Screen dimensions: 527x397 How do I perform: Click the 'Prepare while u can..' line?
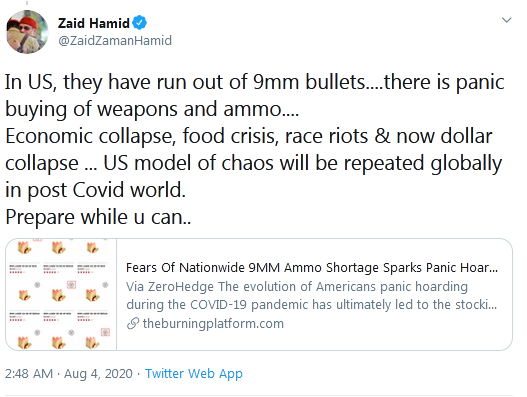(x=98, y=217)
